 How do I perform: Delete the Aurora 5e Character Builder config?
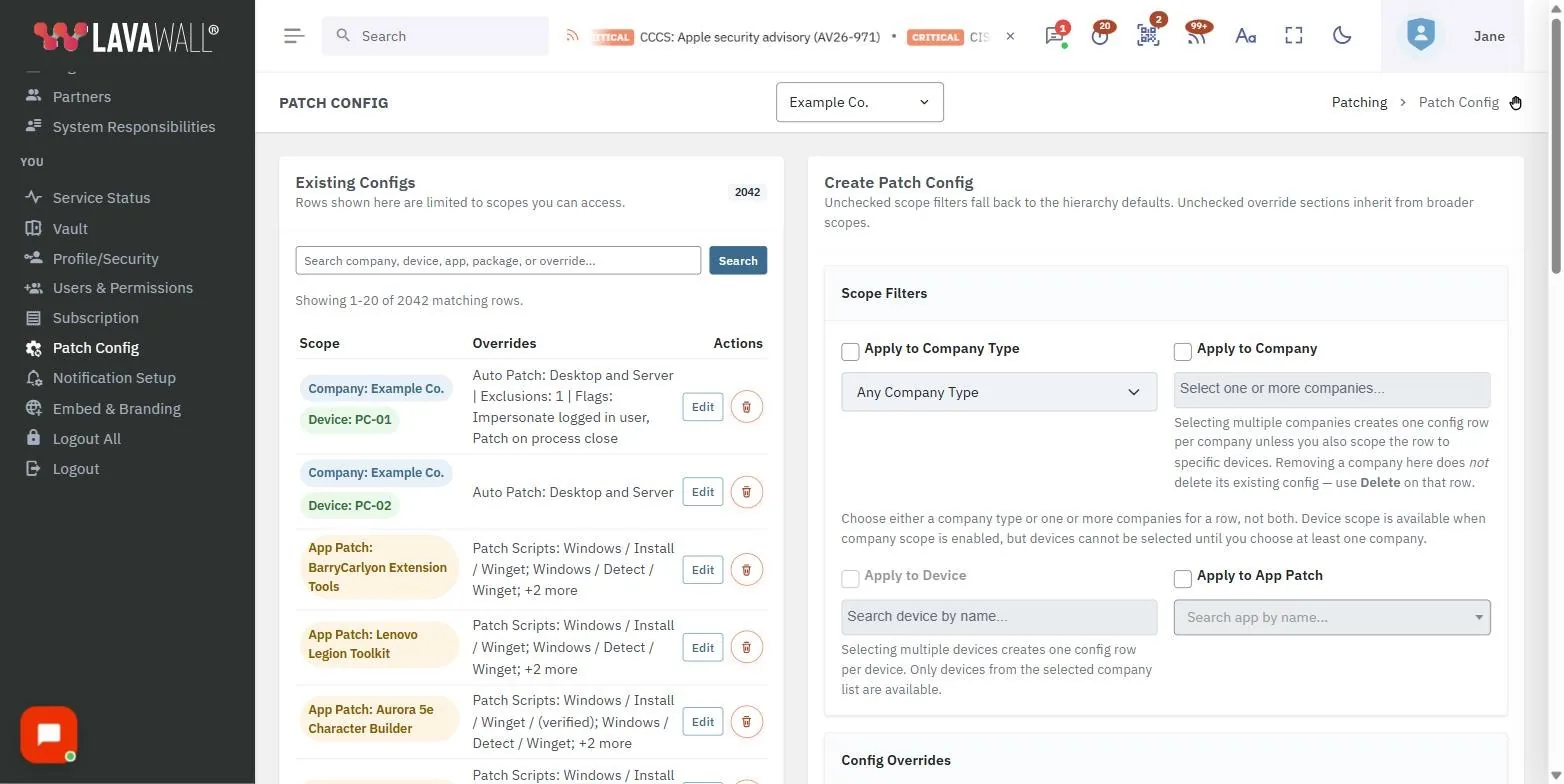[x=746, y=722]
